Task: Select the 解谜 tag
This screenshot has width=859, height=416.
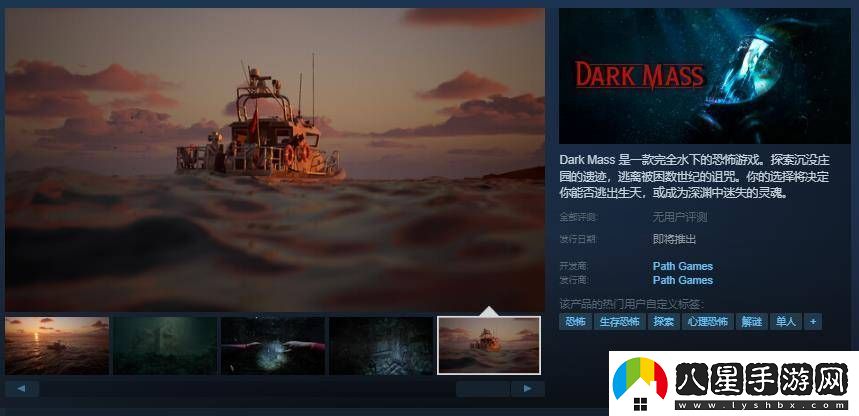Action: click(x=751, y=321)
